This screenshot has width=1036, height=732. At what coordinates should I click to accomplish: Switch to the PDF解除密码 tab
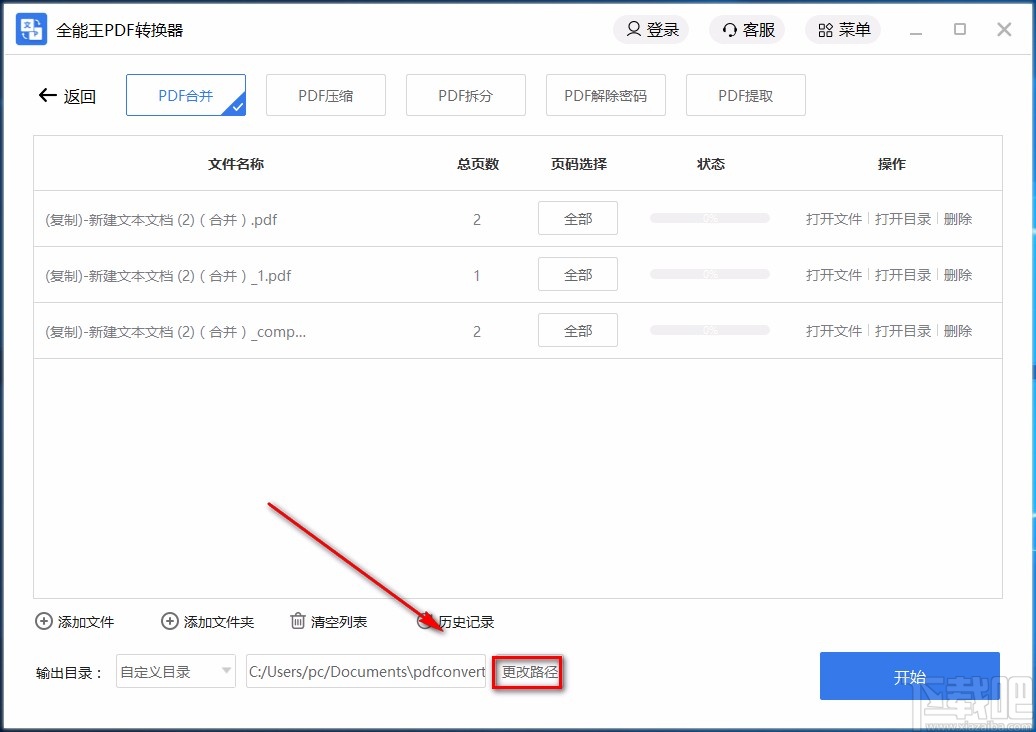606,95
